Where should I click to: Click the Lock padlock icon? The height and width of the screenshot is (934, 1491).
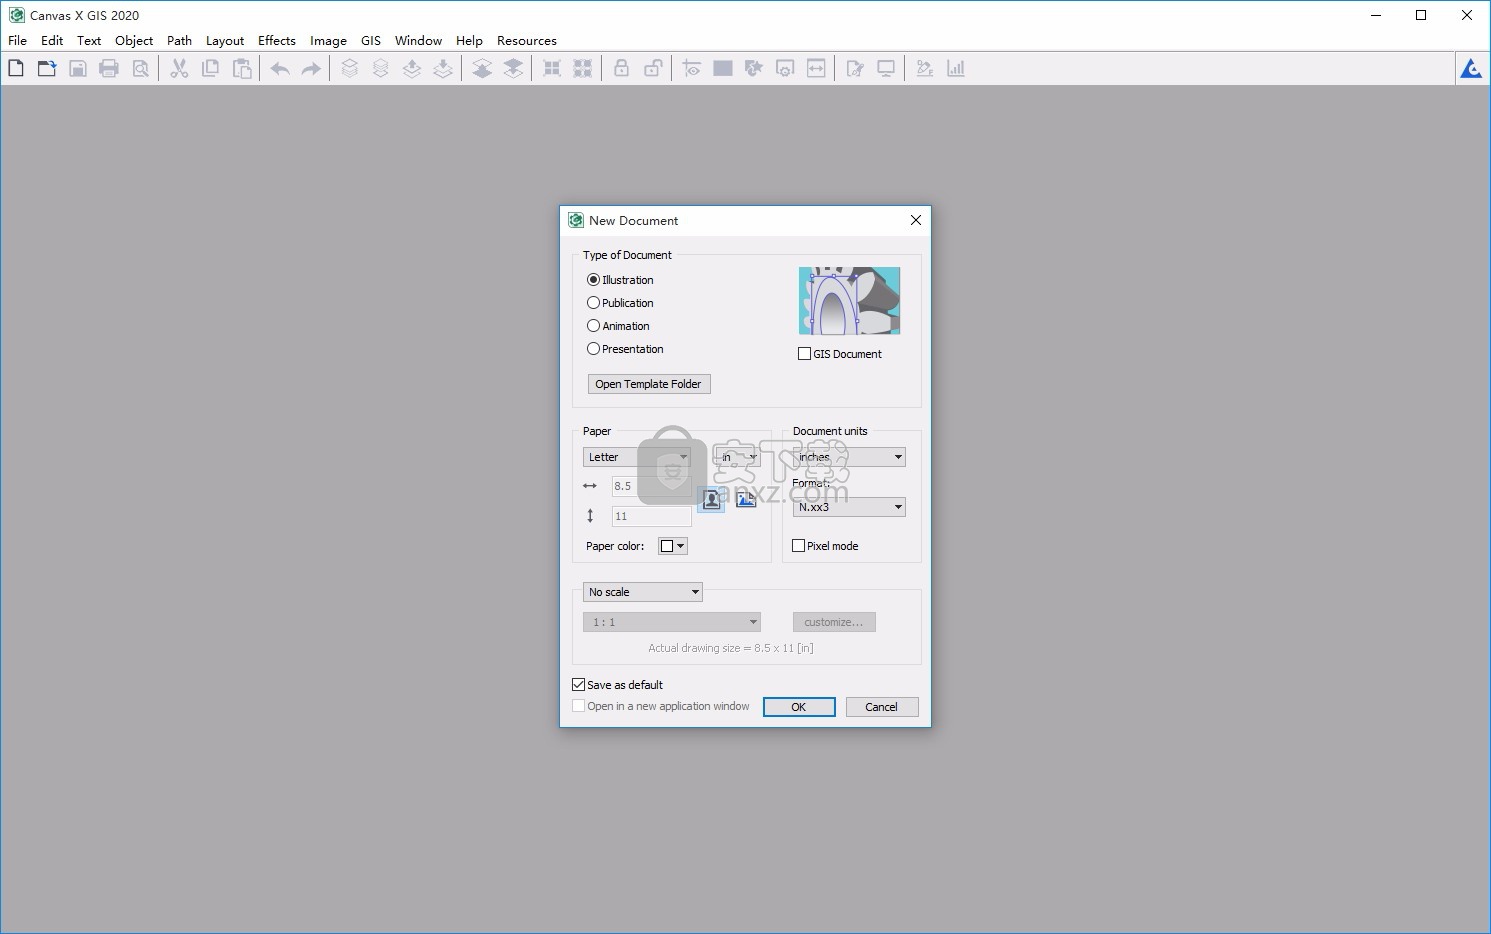coord(621,68)
